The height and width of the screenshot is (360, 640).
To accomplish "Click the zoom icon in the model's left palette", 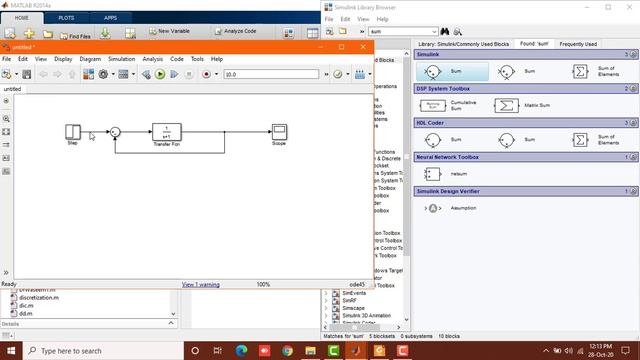I will [x=6, y=119].
